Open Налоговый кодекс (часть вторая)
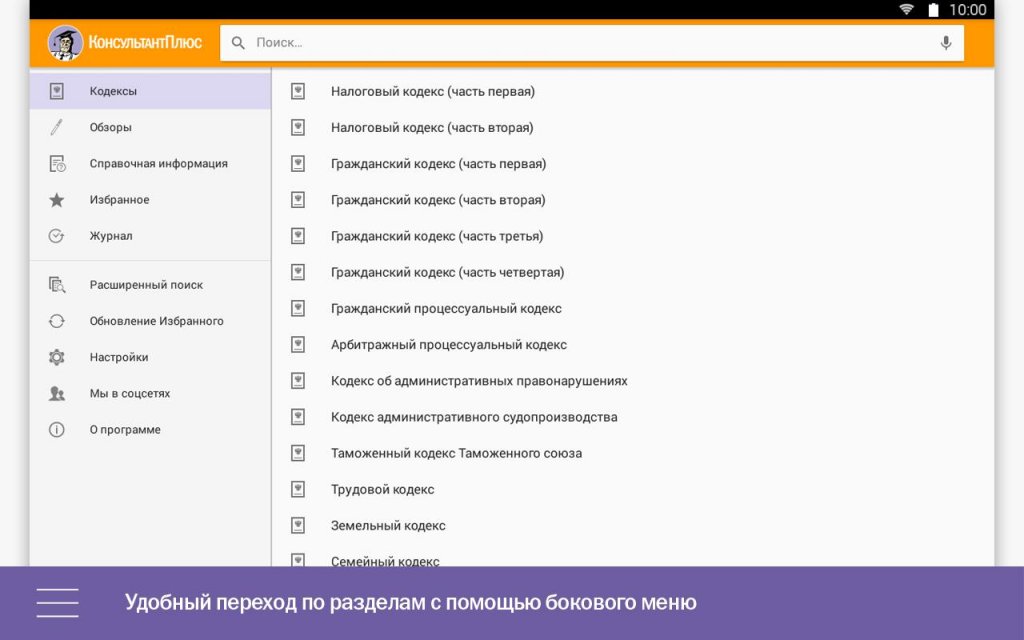 [633, 127]
